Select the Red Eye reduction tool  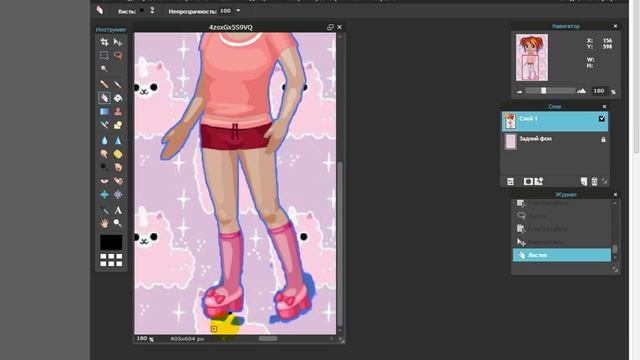click(x=104, y=181)
